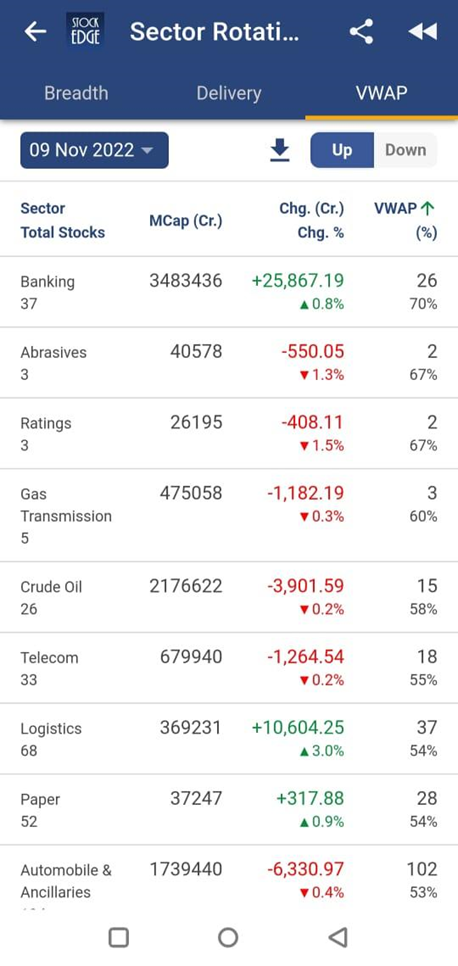Open the StockEdge logo
458x966 pixels.
coord(85,31)
